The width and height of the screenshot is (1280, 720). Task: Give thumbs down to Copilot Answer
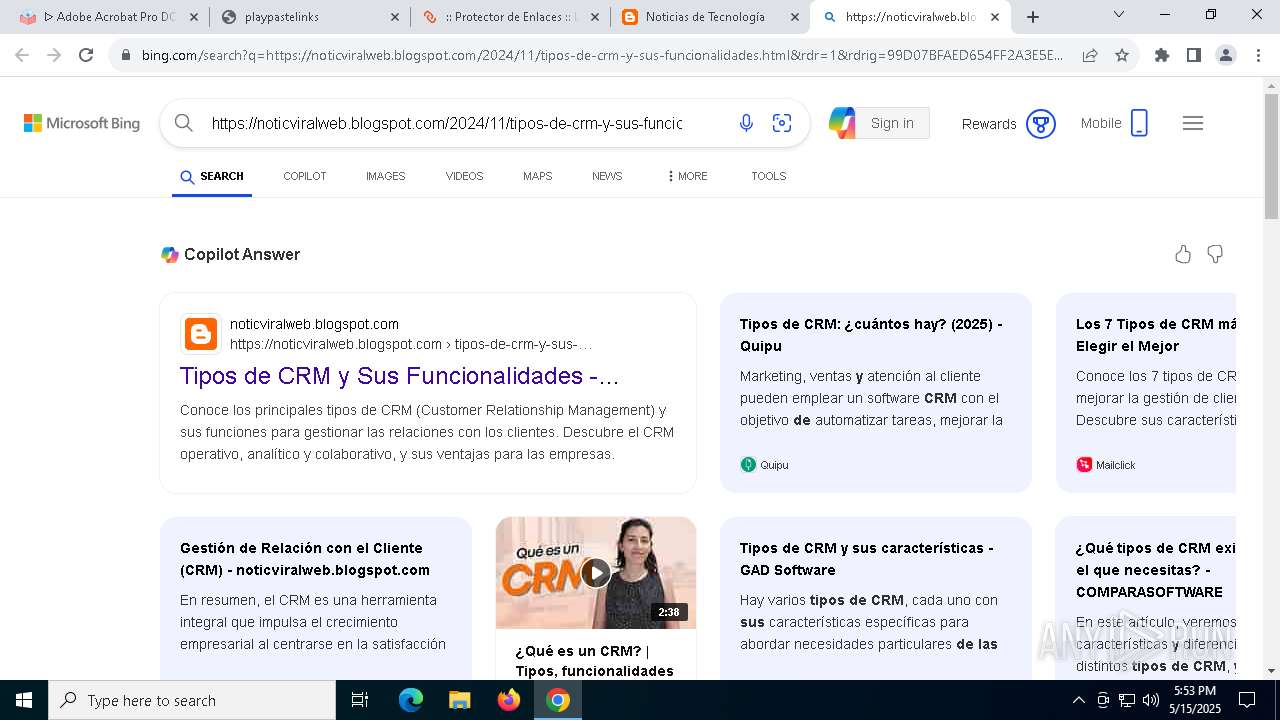[1215, 254]
